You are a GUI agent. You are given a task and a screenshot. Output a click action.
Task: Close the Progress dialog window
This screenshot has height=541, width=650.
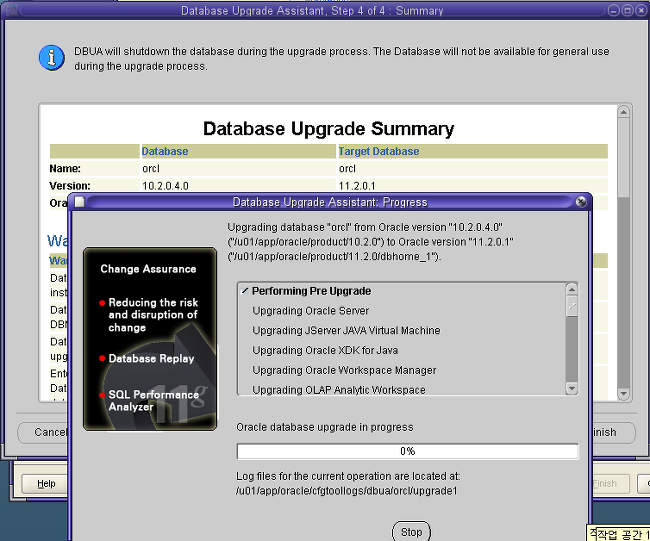(581, 202)
